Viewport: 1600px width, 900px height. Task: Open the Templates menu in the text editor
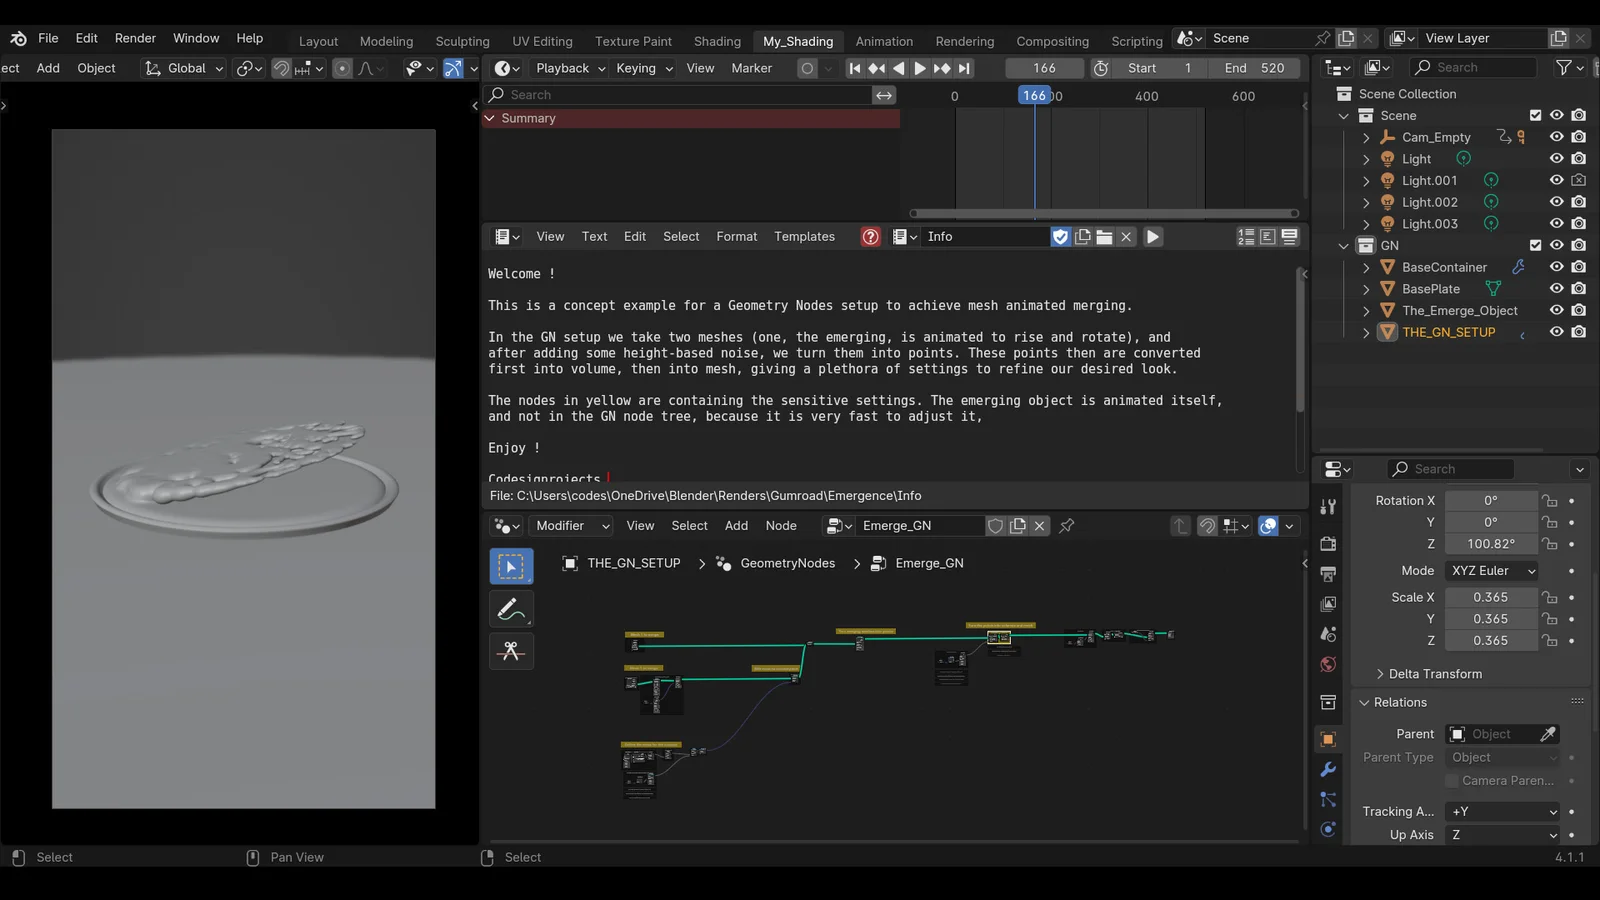pos(804,236)
